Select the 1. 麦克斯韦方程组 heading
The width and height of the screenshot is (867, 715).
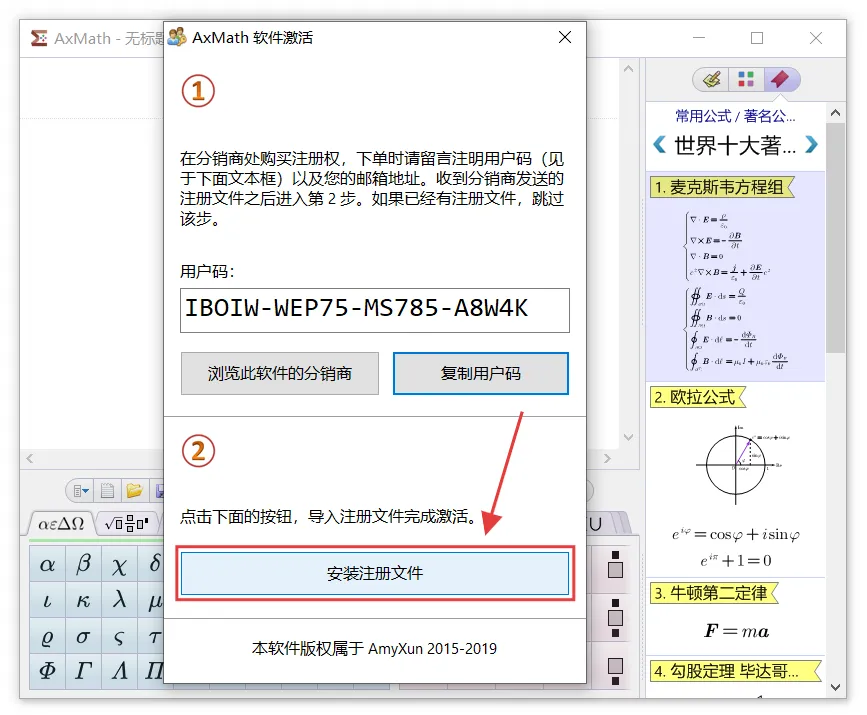click(x=722, y=187)
